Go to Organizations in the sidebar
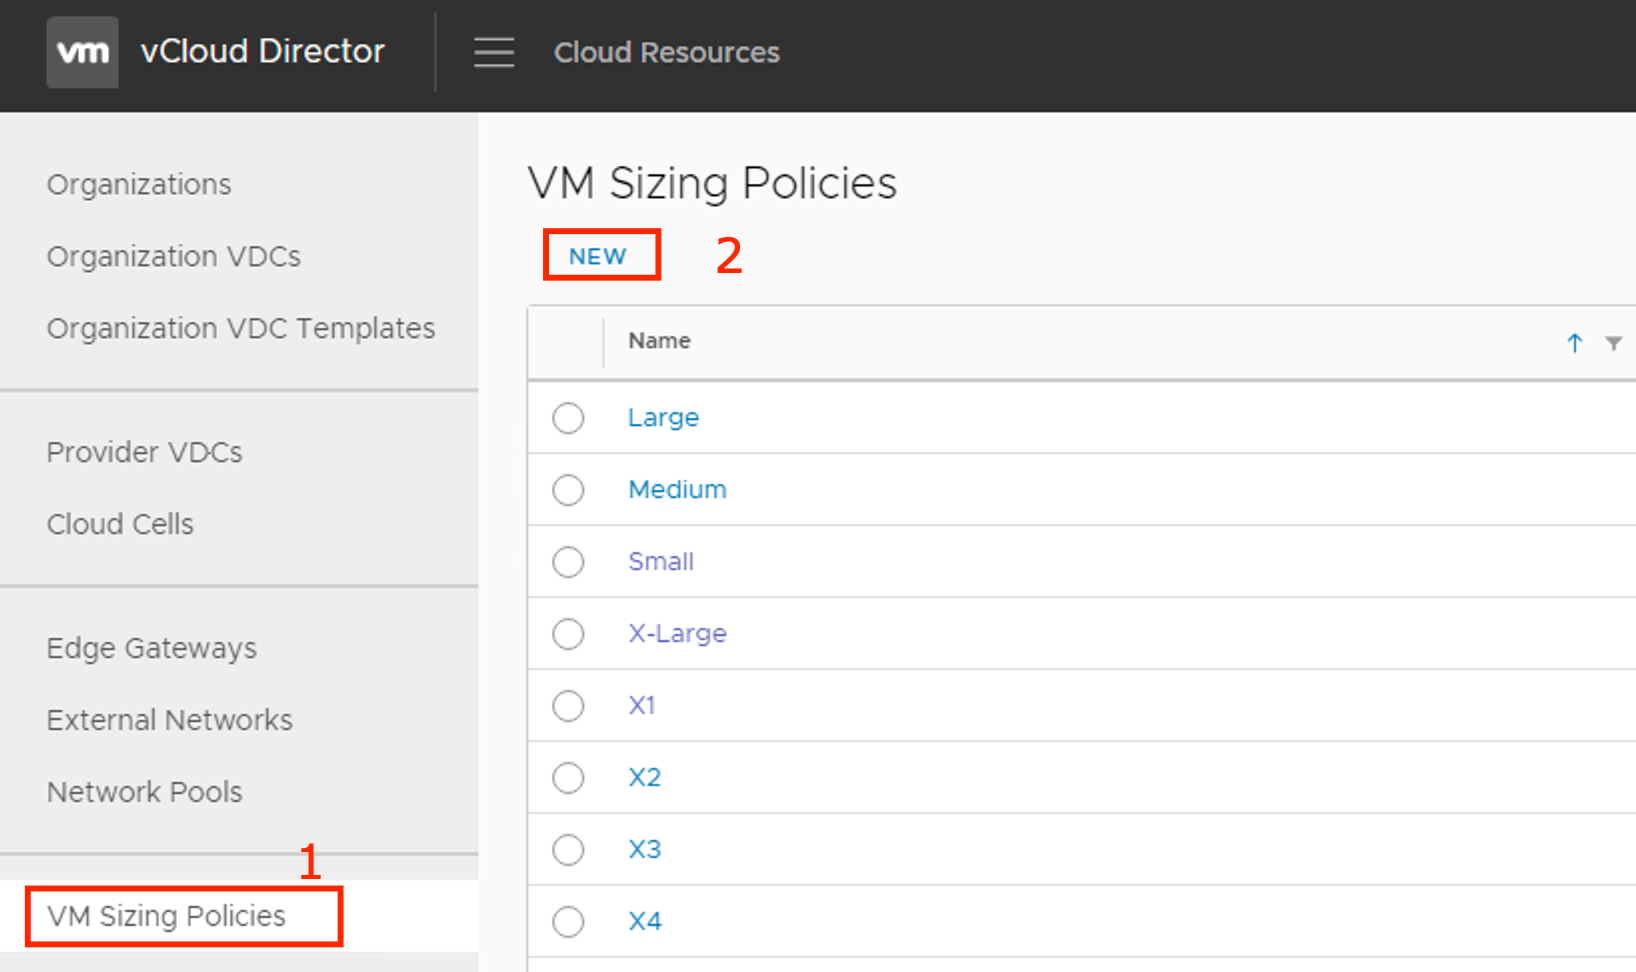Viewport: 1636px width, 972px height. [x=139, y=185]
